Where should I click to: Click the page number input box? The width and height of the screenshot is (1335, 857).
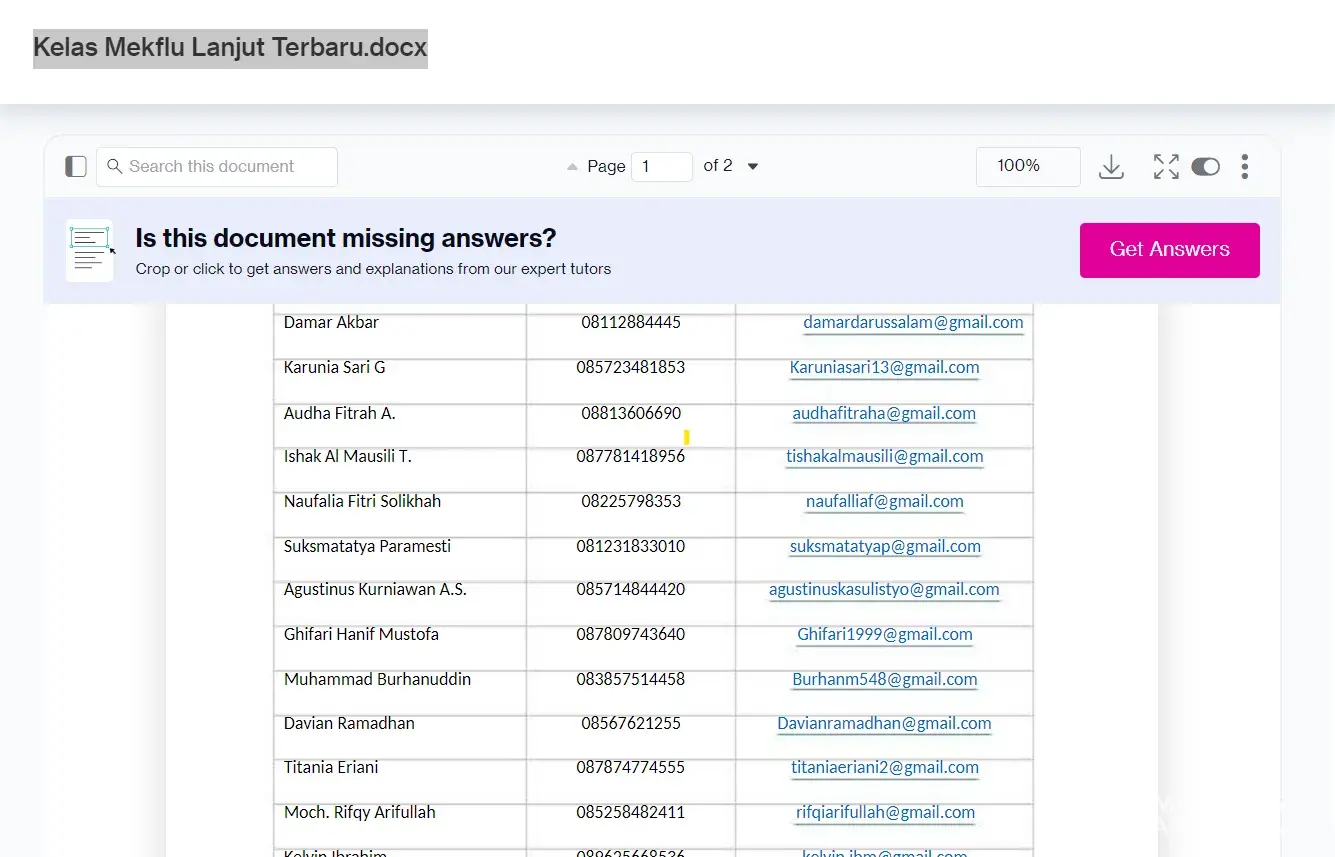pyautogui.click(x=661, y=167)
